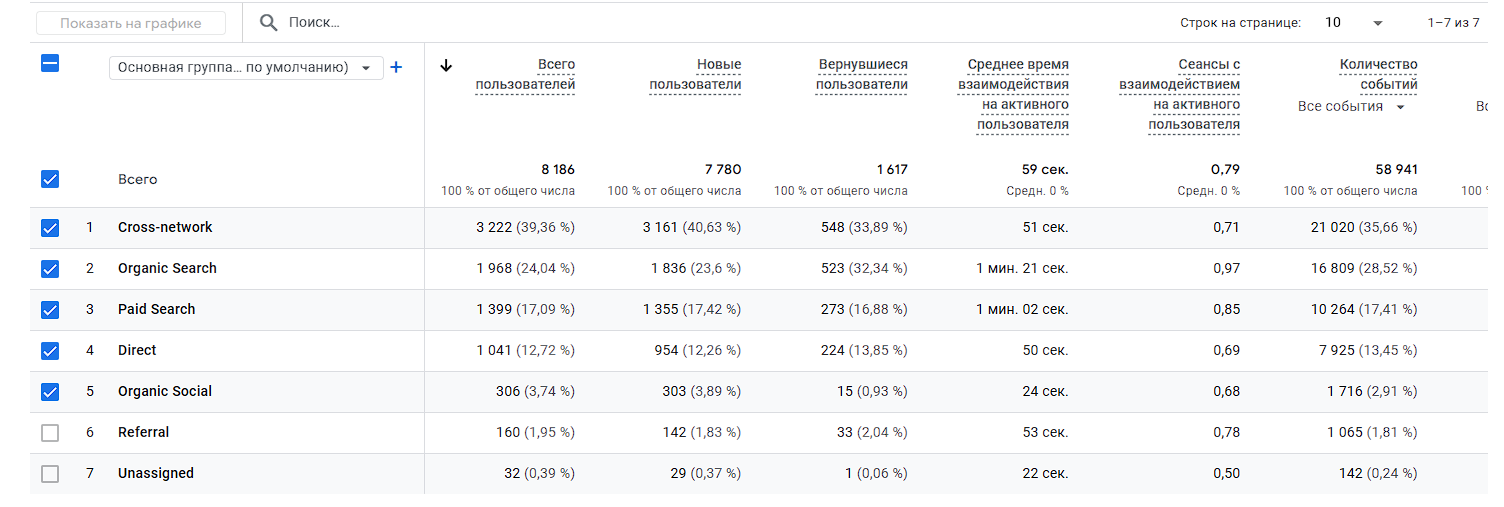
Task: Expand the 'Все события' event filter
Action: coord(1352,106)
